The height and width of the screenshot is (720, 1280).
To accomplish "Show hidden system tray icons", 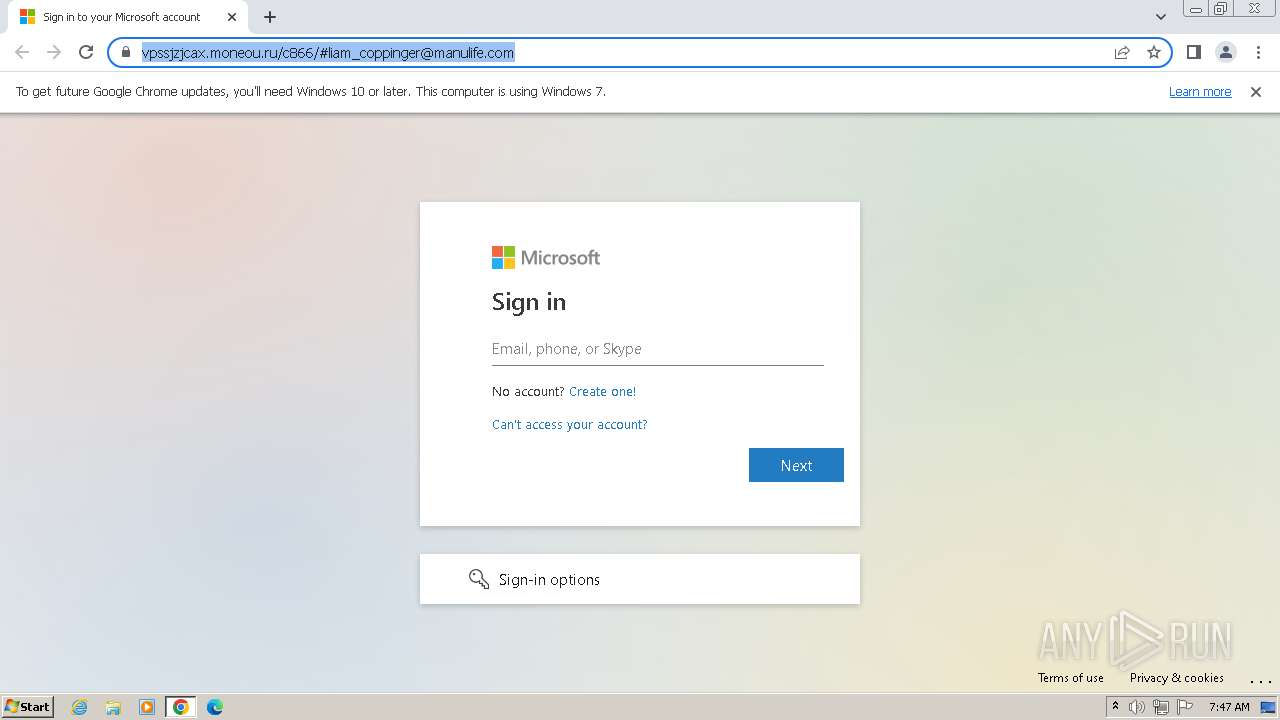I will coord(1115,706).
